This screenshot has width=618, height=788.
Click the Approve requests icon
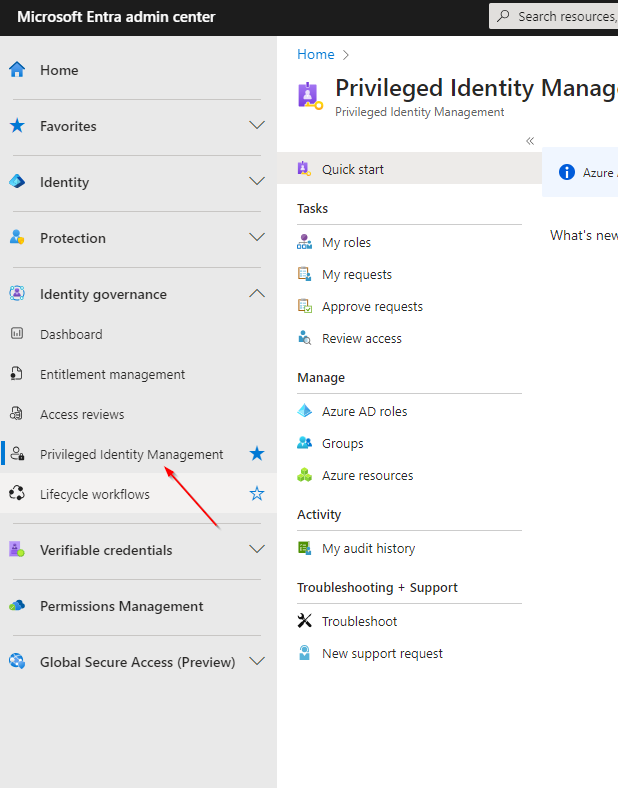(x=304, y=306)
